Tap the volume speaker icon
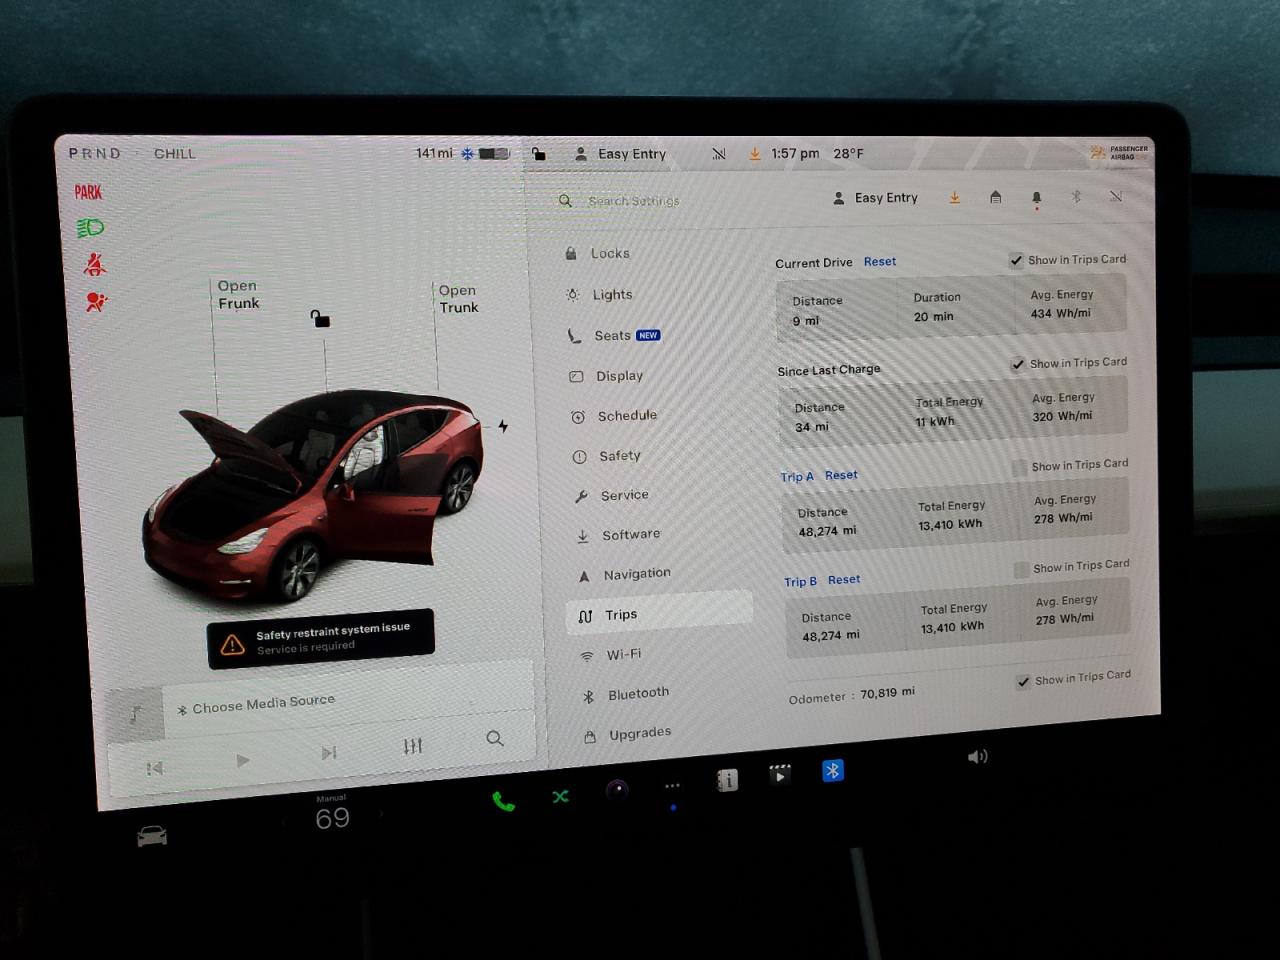The image size is (1280, 960). pos(977,757)
